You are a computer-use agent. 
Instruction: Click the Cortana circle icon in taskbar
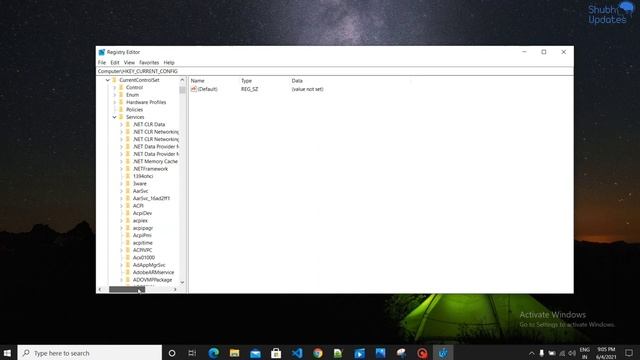click(172, 353)
